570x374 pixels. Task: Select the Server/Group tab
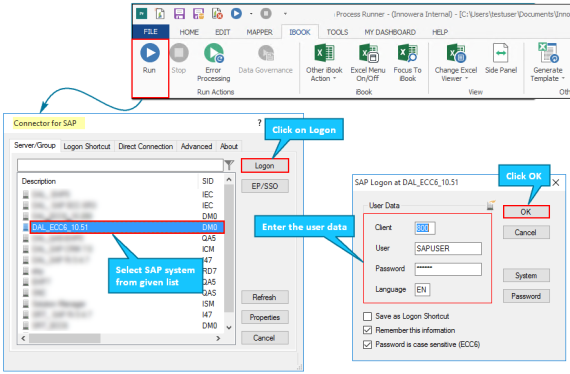(35, 145)
